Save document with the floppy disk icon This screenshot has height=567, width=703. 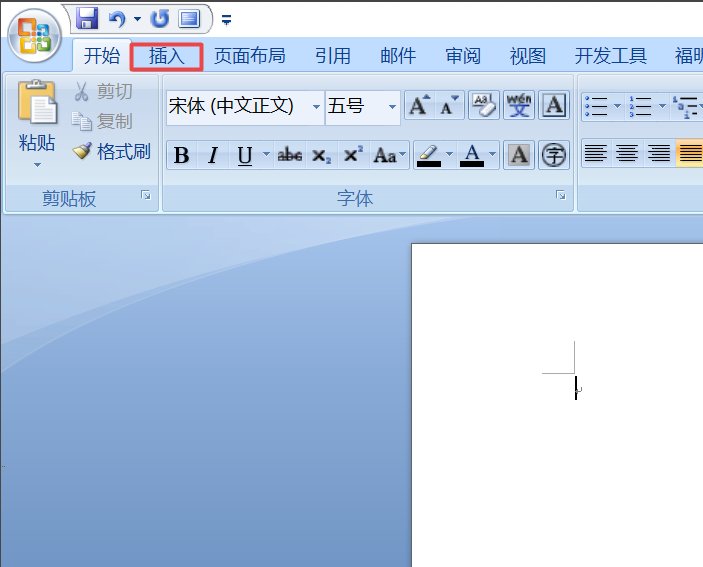(x=87, y=19)
